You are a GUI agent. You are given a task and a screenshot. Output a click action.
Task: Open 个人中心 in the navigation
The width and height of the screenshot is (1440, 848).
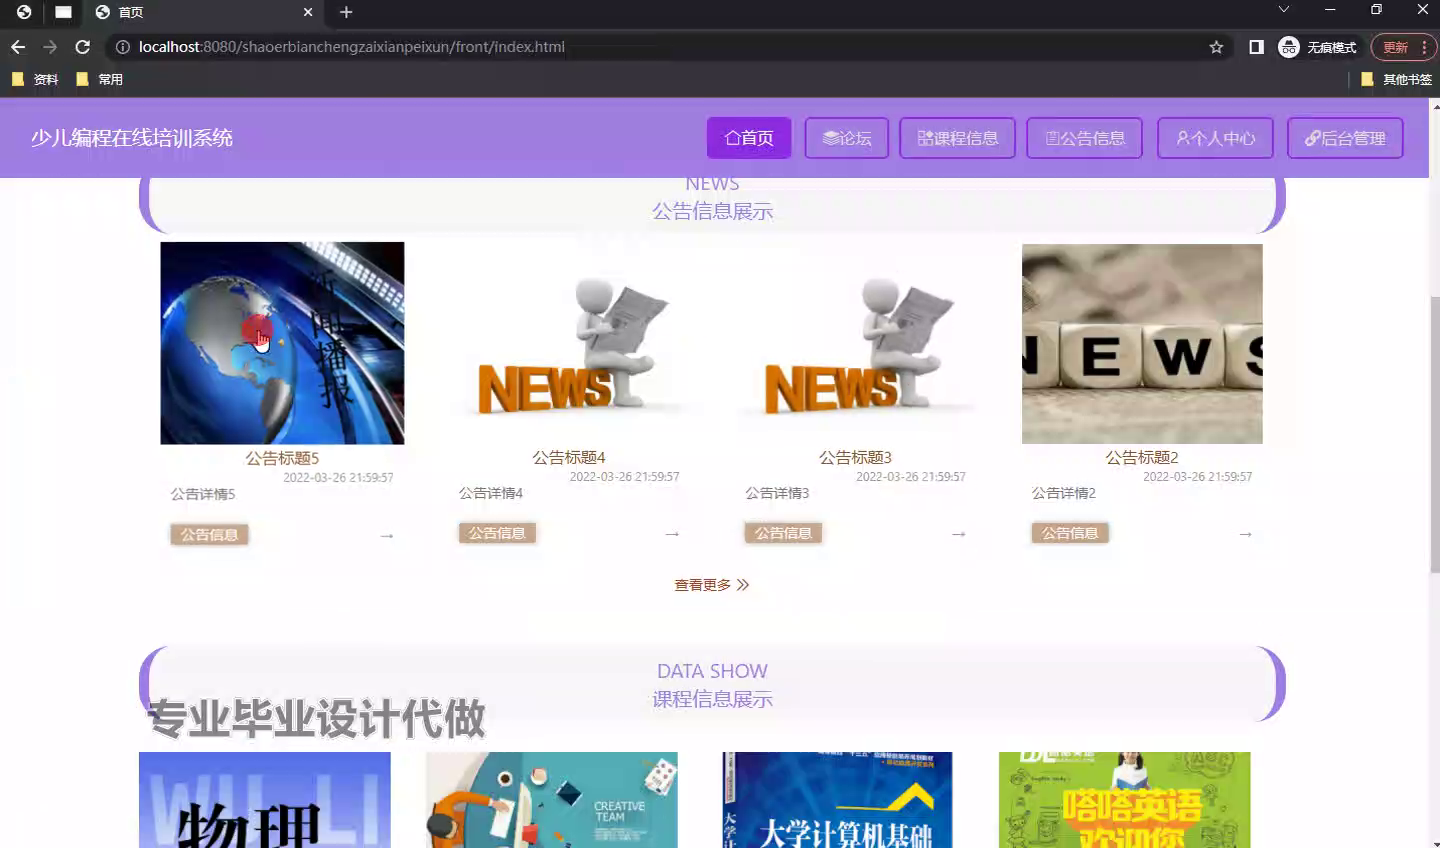coord(1215,138)
